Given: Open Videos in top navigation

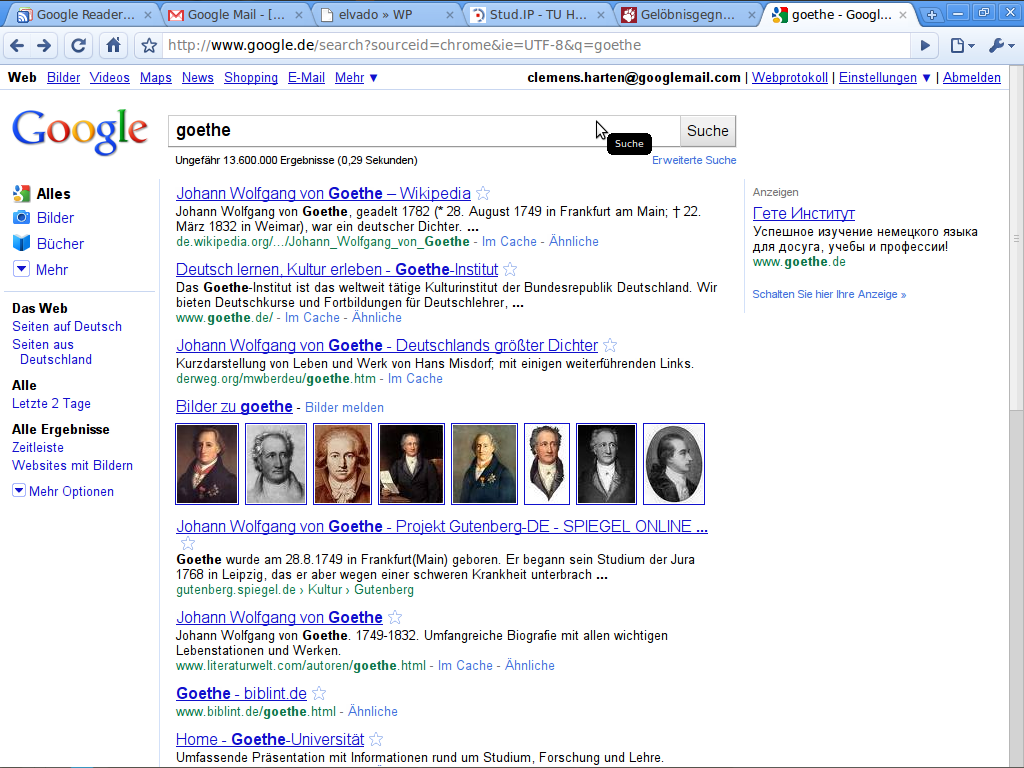Looking at the screenshot, I should pyautogui.click(x=110, y=77).
